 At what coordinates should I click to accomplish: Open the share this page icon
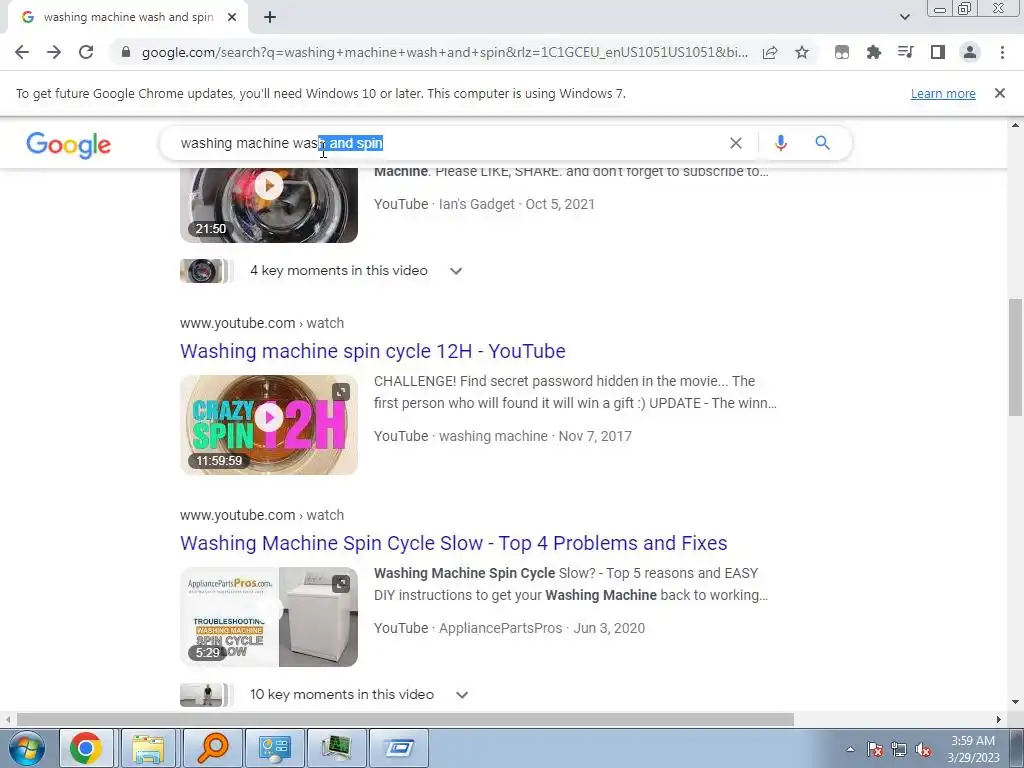tap(770, 52)
